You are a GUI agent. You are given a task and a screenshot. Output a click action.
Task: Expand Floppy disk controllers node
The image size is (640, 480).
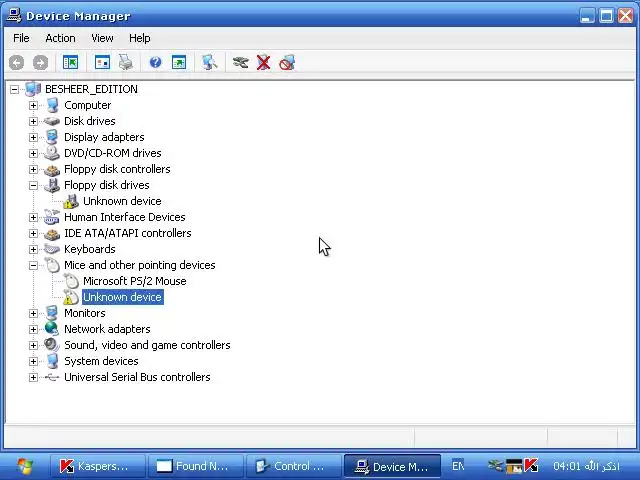pos(33,169)
